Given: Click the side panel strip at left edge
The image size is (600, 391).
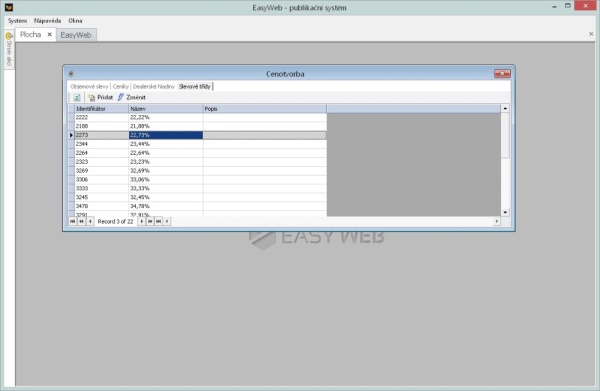Looking at the screenshot, I should (x=9, y=51).
